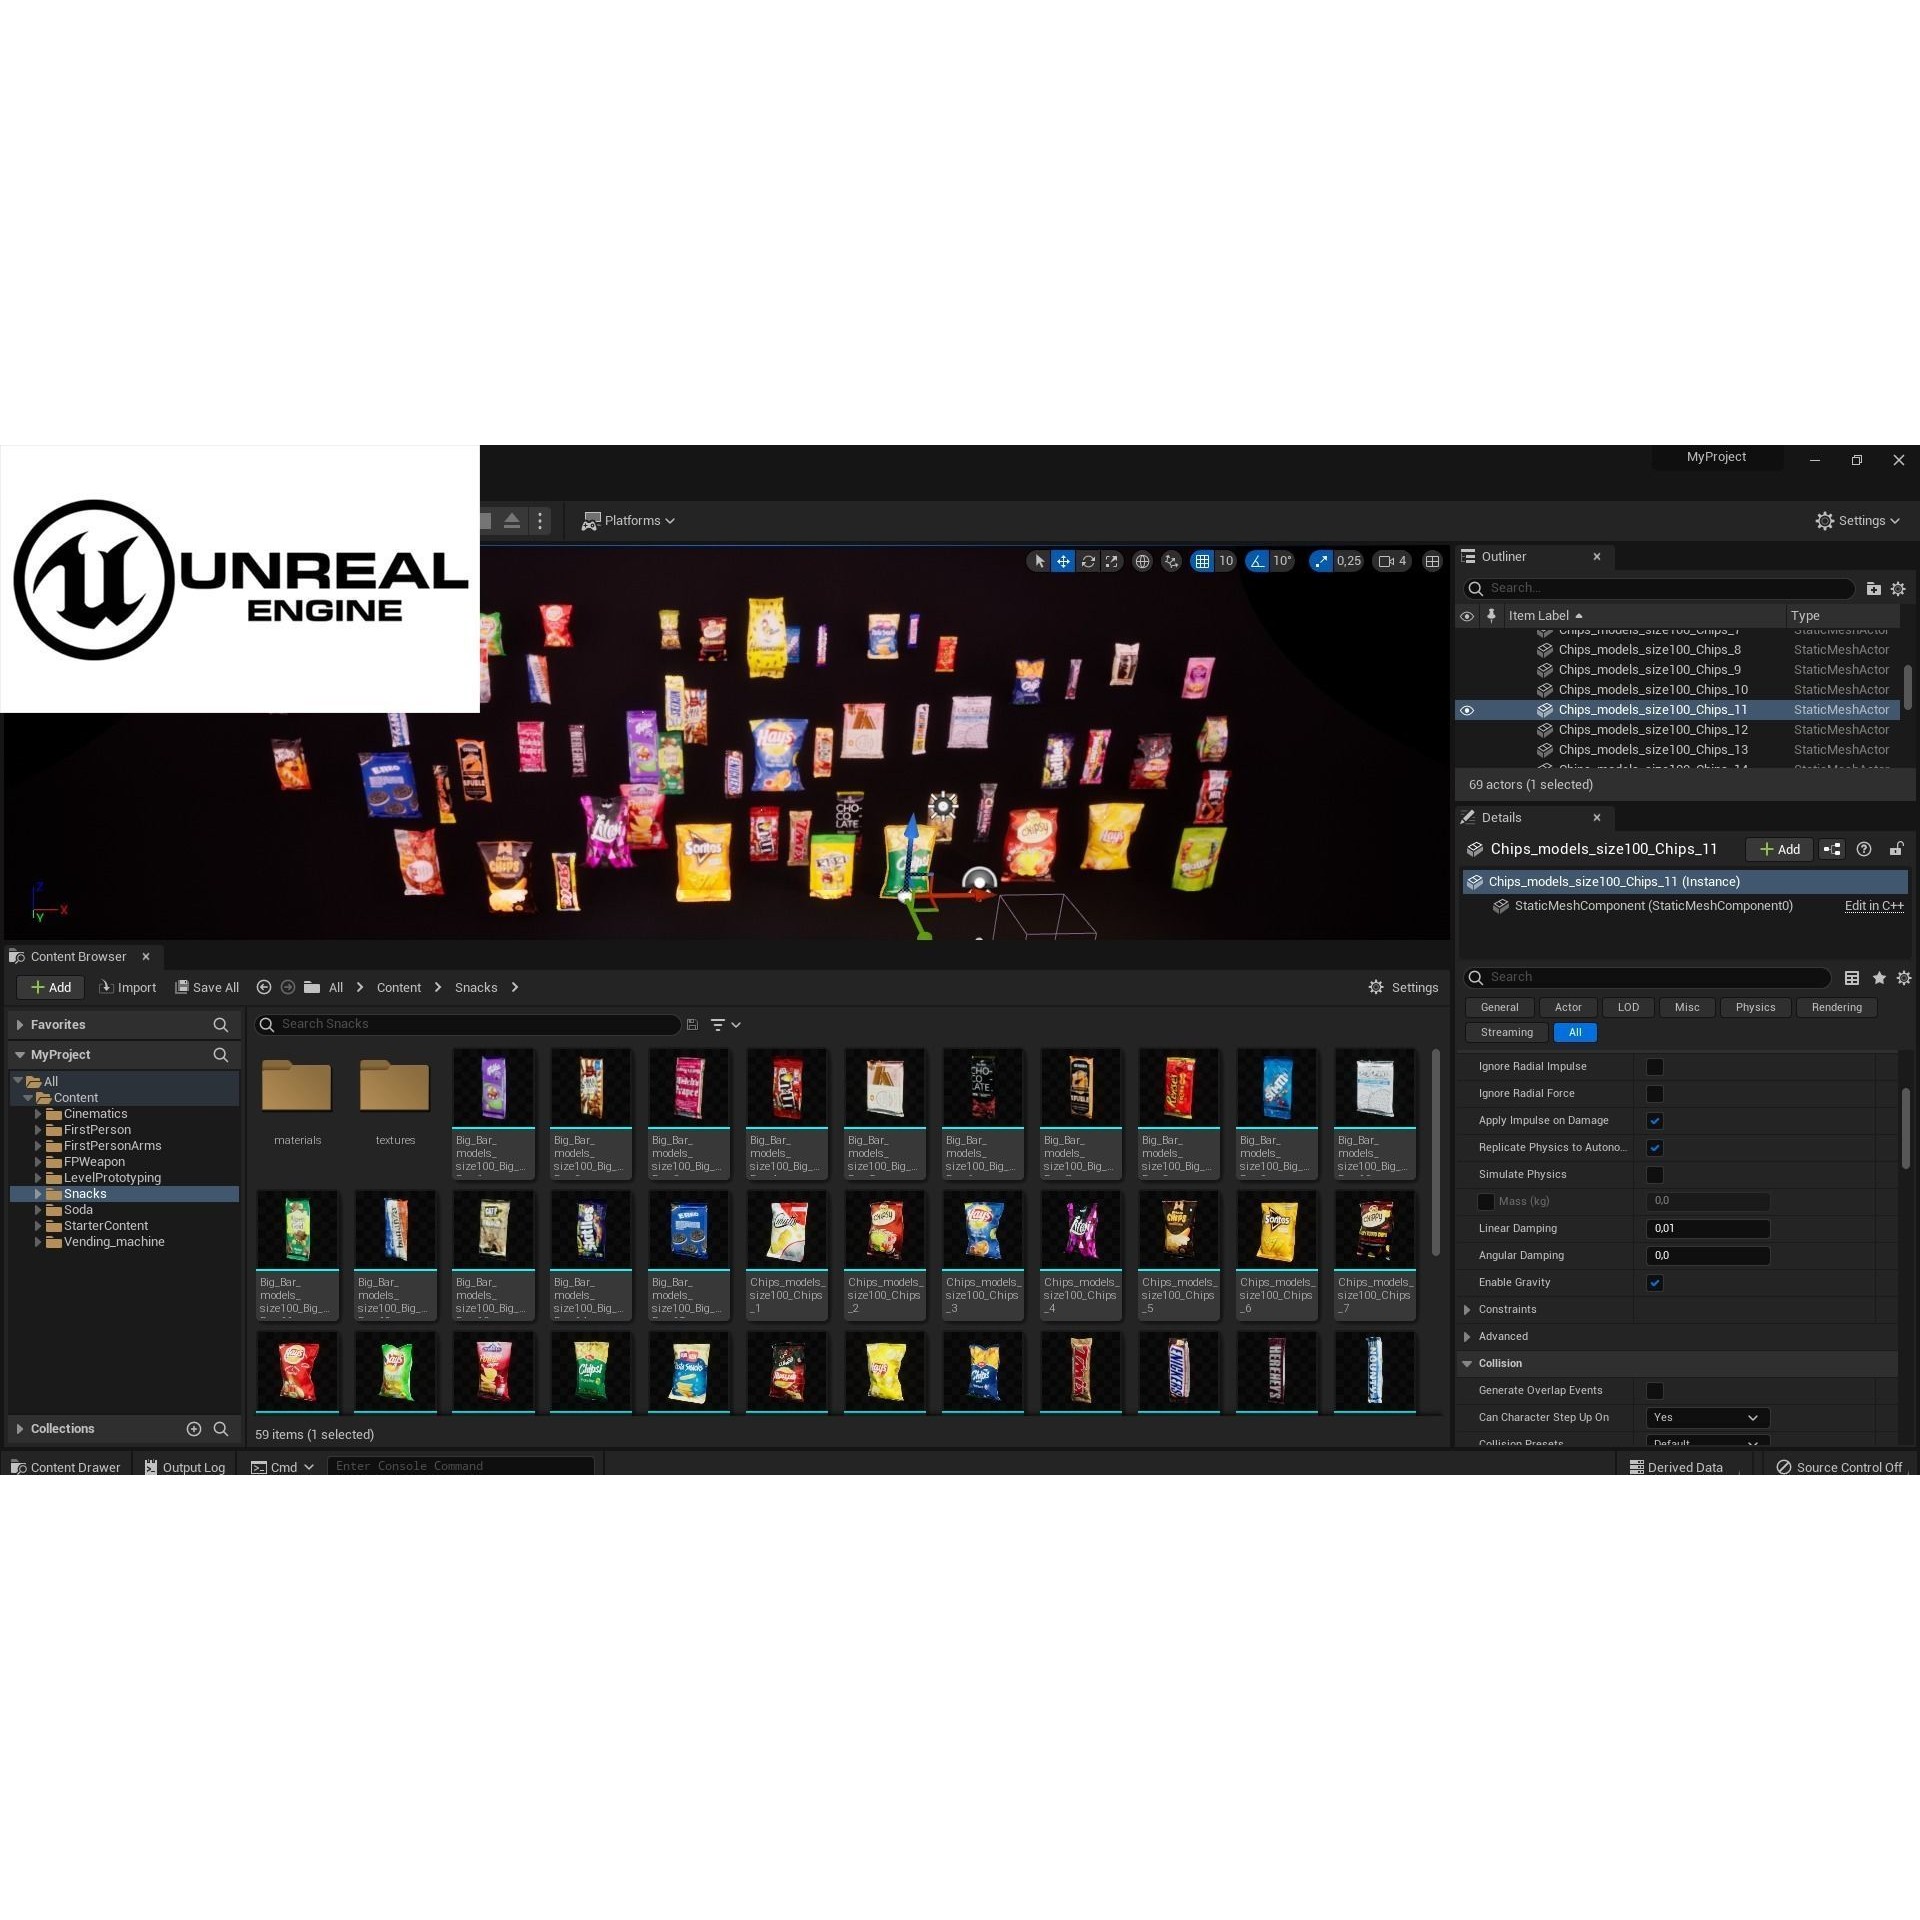Open play options three-dot menu
Image resolution: width=1920 pixels, height=1920 pixels.
[540, 520]
